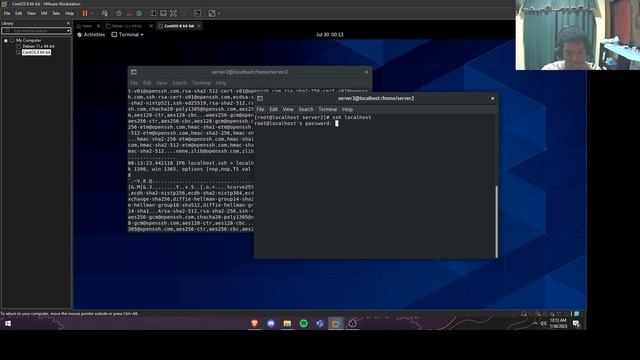Switch to Debian 11.x 64-bit tab

click(127, 26)
